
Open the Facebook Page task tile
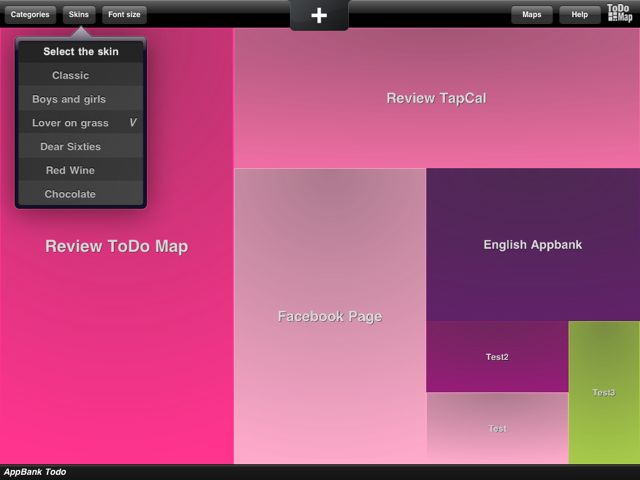330,316
